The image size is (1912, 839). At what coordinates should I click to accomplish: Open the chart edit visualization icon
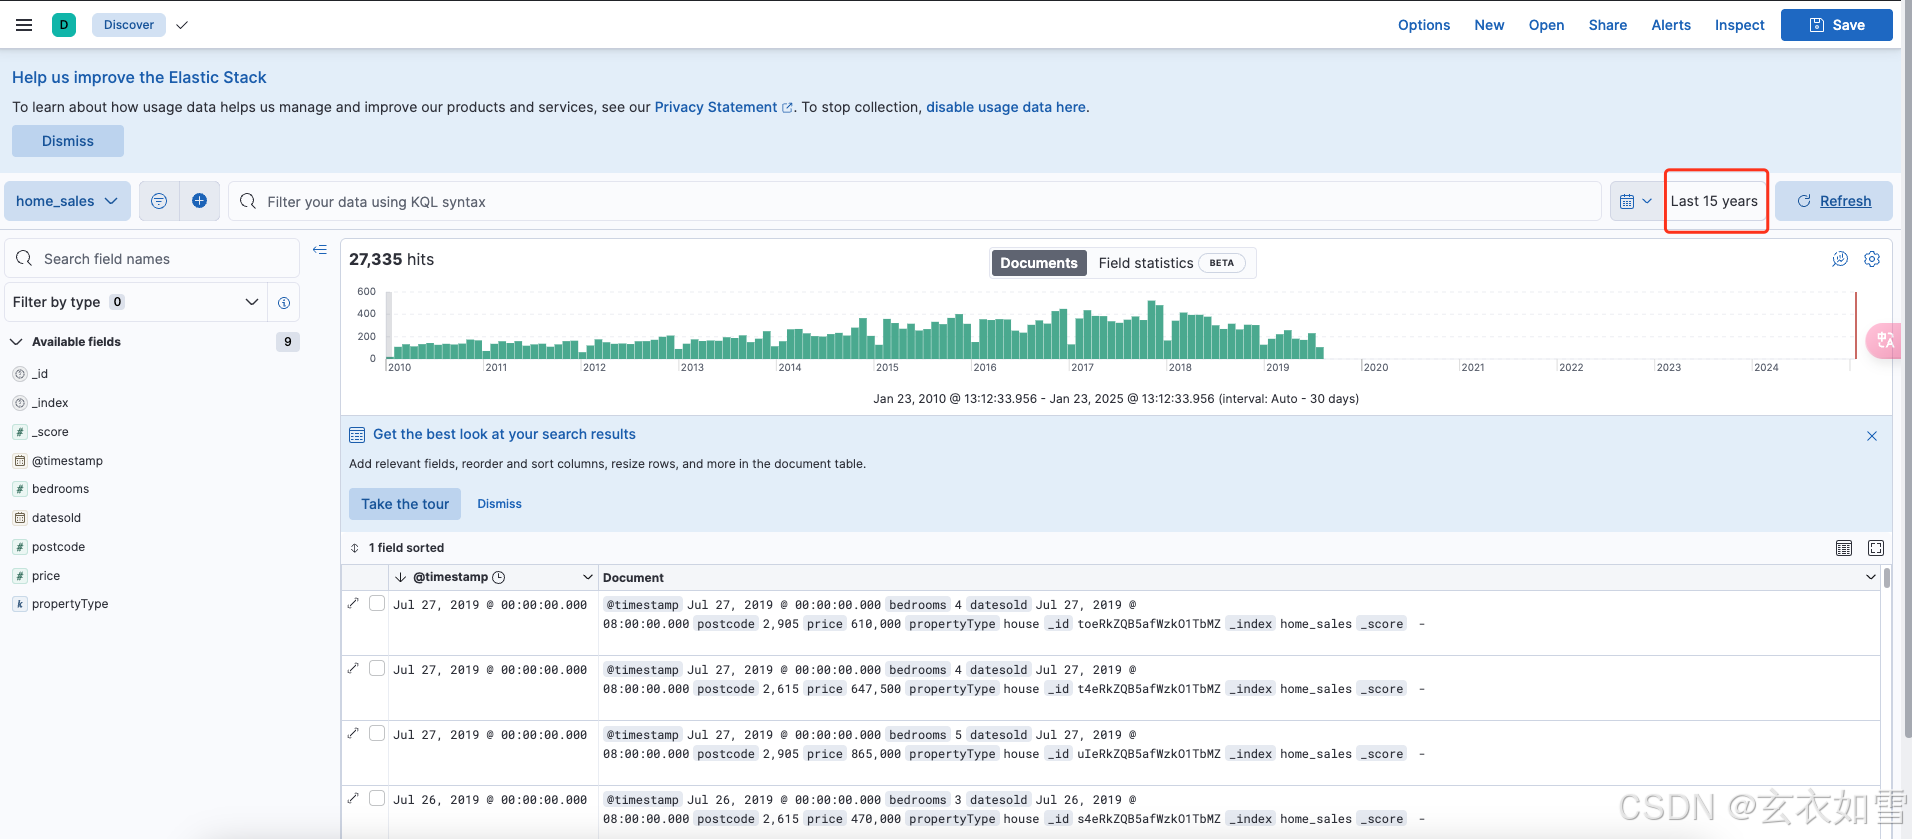click(x=1840, y=259)
